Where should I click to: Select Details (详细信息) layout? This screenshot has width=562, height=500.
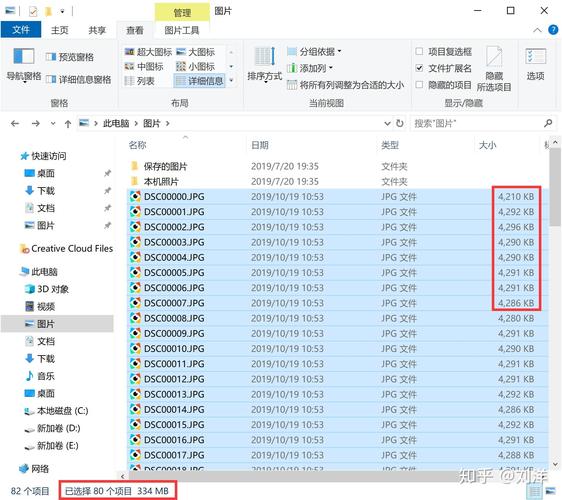click(200, 81)
